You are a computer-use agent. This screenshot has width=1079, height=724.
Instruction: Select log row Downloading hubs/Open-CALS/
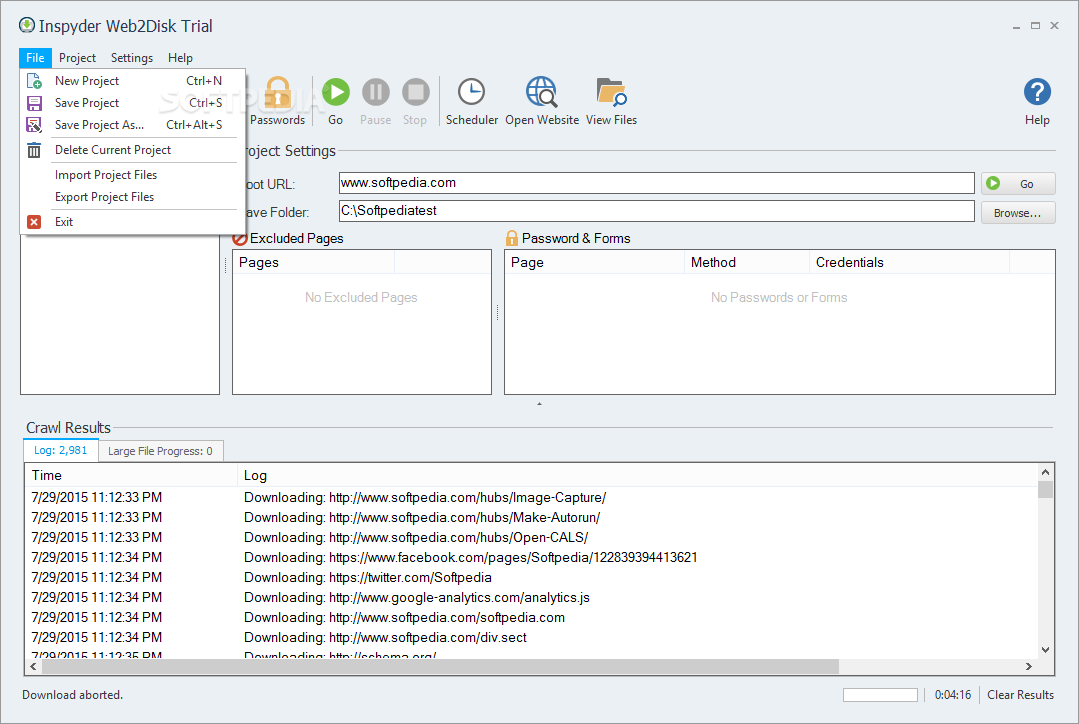tap(531, 537)
